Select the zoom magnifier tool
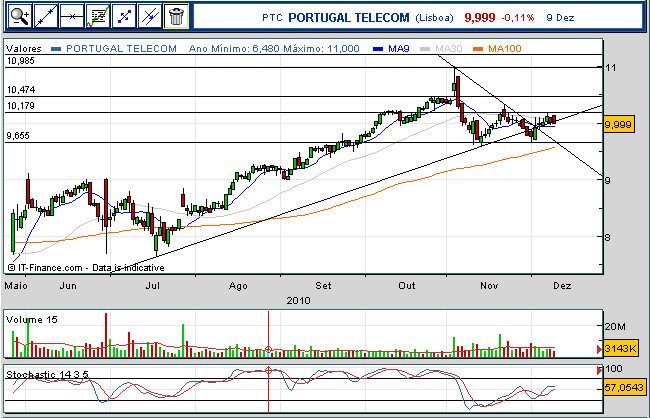 (x=19, y=16)
